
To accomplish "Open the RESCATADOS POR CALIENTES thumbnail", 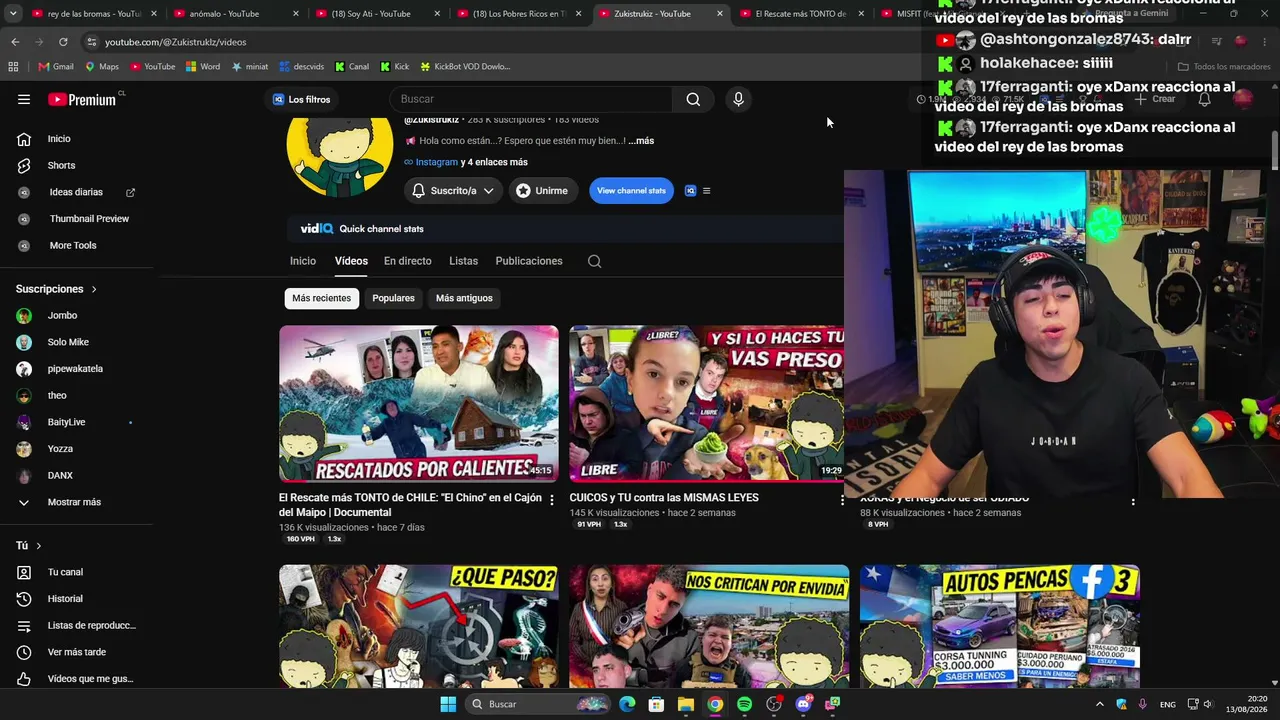I will tap(419, 403).
